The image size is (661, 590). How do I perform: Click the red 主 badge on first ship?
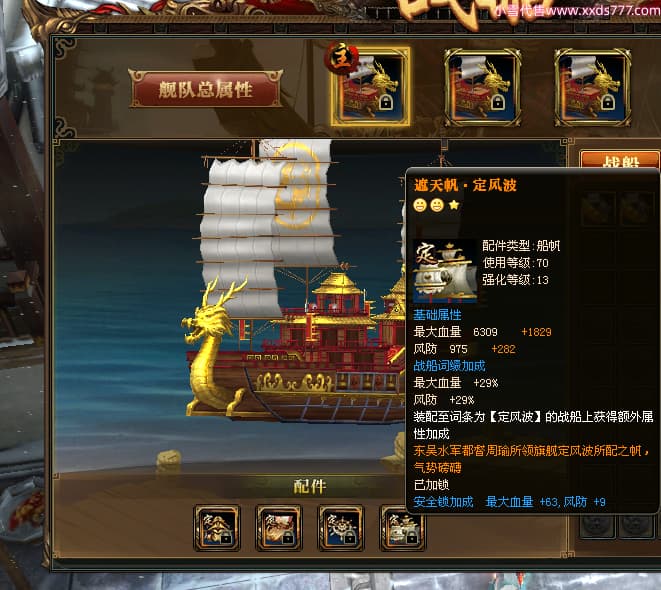341,59
